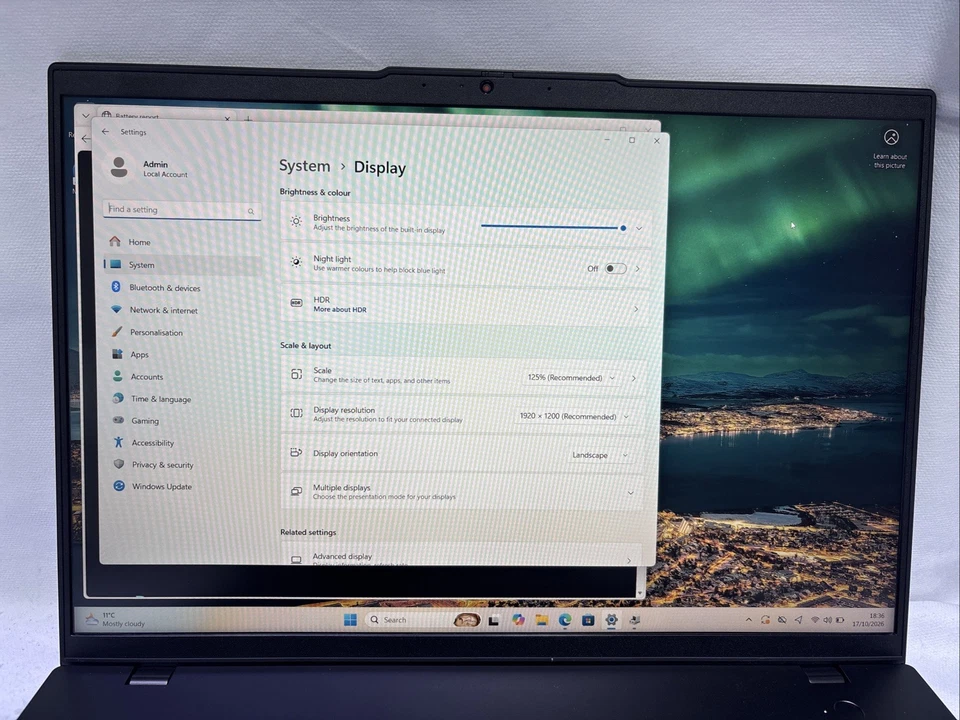960x720 pixels.
Task: Expand the Multiple displays section
Action: tap(630, 493)
